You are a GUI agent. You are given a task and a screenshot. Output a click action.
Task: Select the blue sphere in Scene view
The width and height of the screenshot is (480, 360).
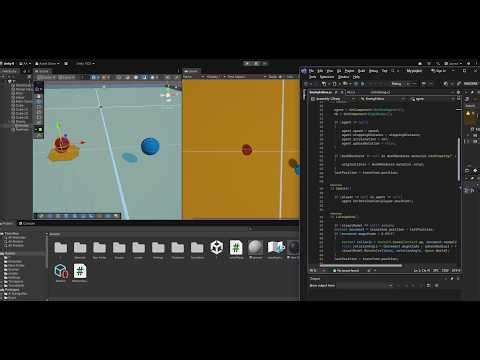[x=150, y=146]
